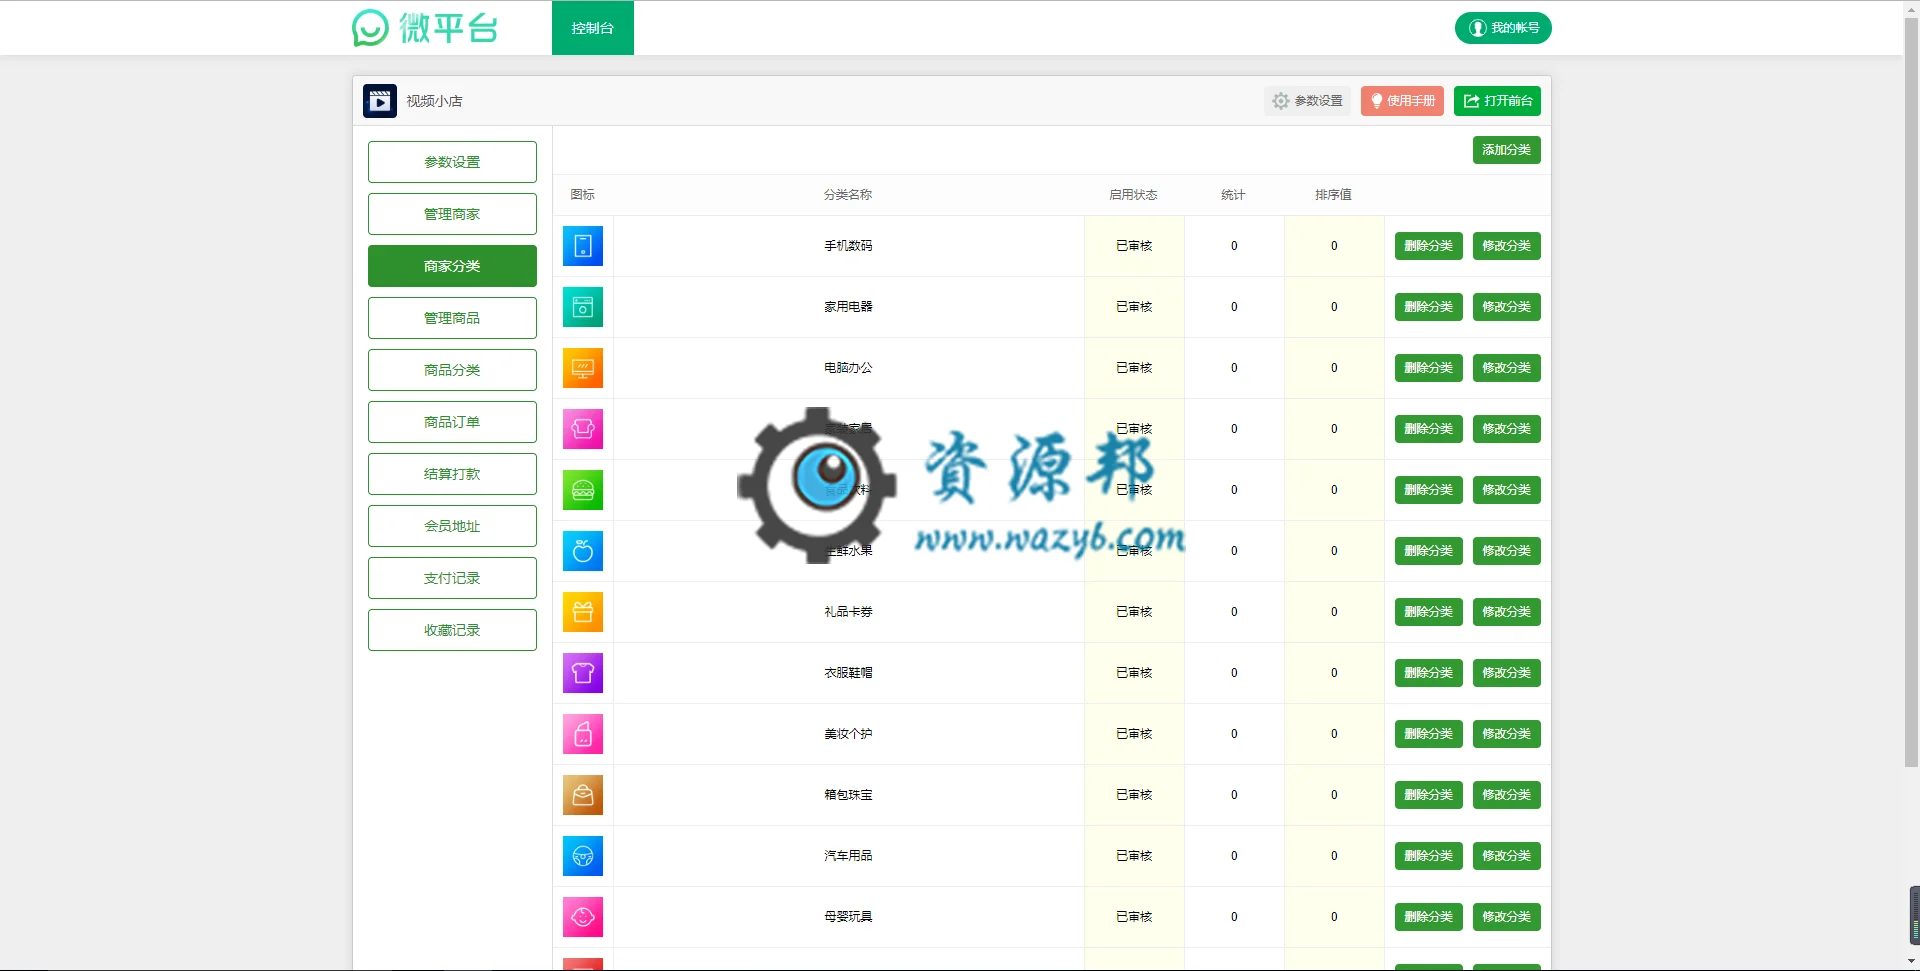Click the 美妆个护 category icon
Image resolution: width=1920 pixels, height=971 pixels.
click(583, 734)
